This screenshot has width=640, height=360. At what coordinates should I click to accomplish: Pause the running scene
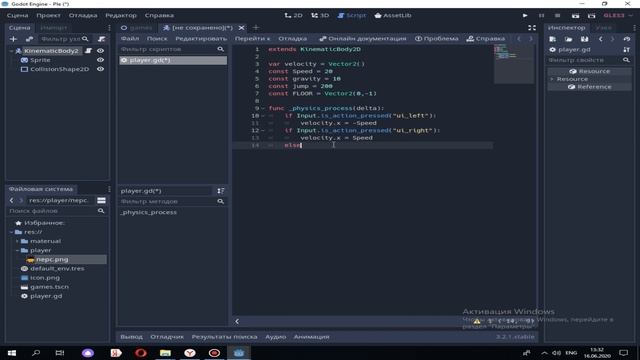[541, 16]
